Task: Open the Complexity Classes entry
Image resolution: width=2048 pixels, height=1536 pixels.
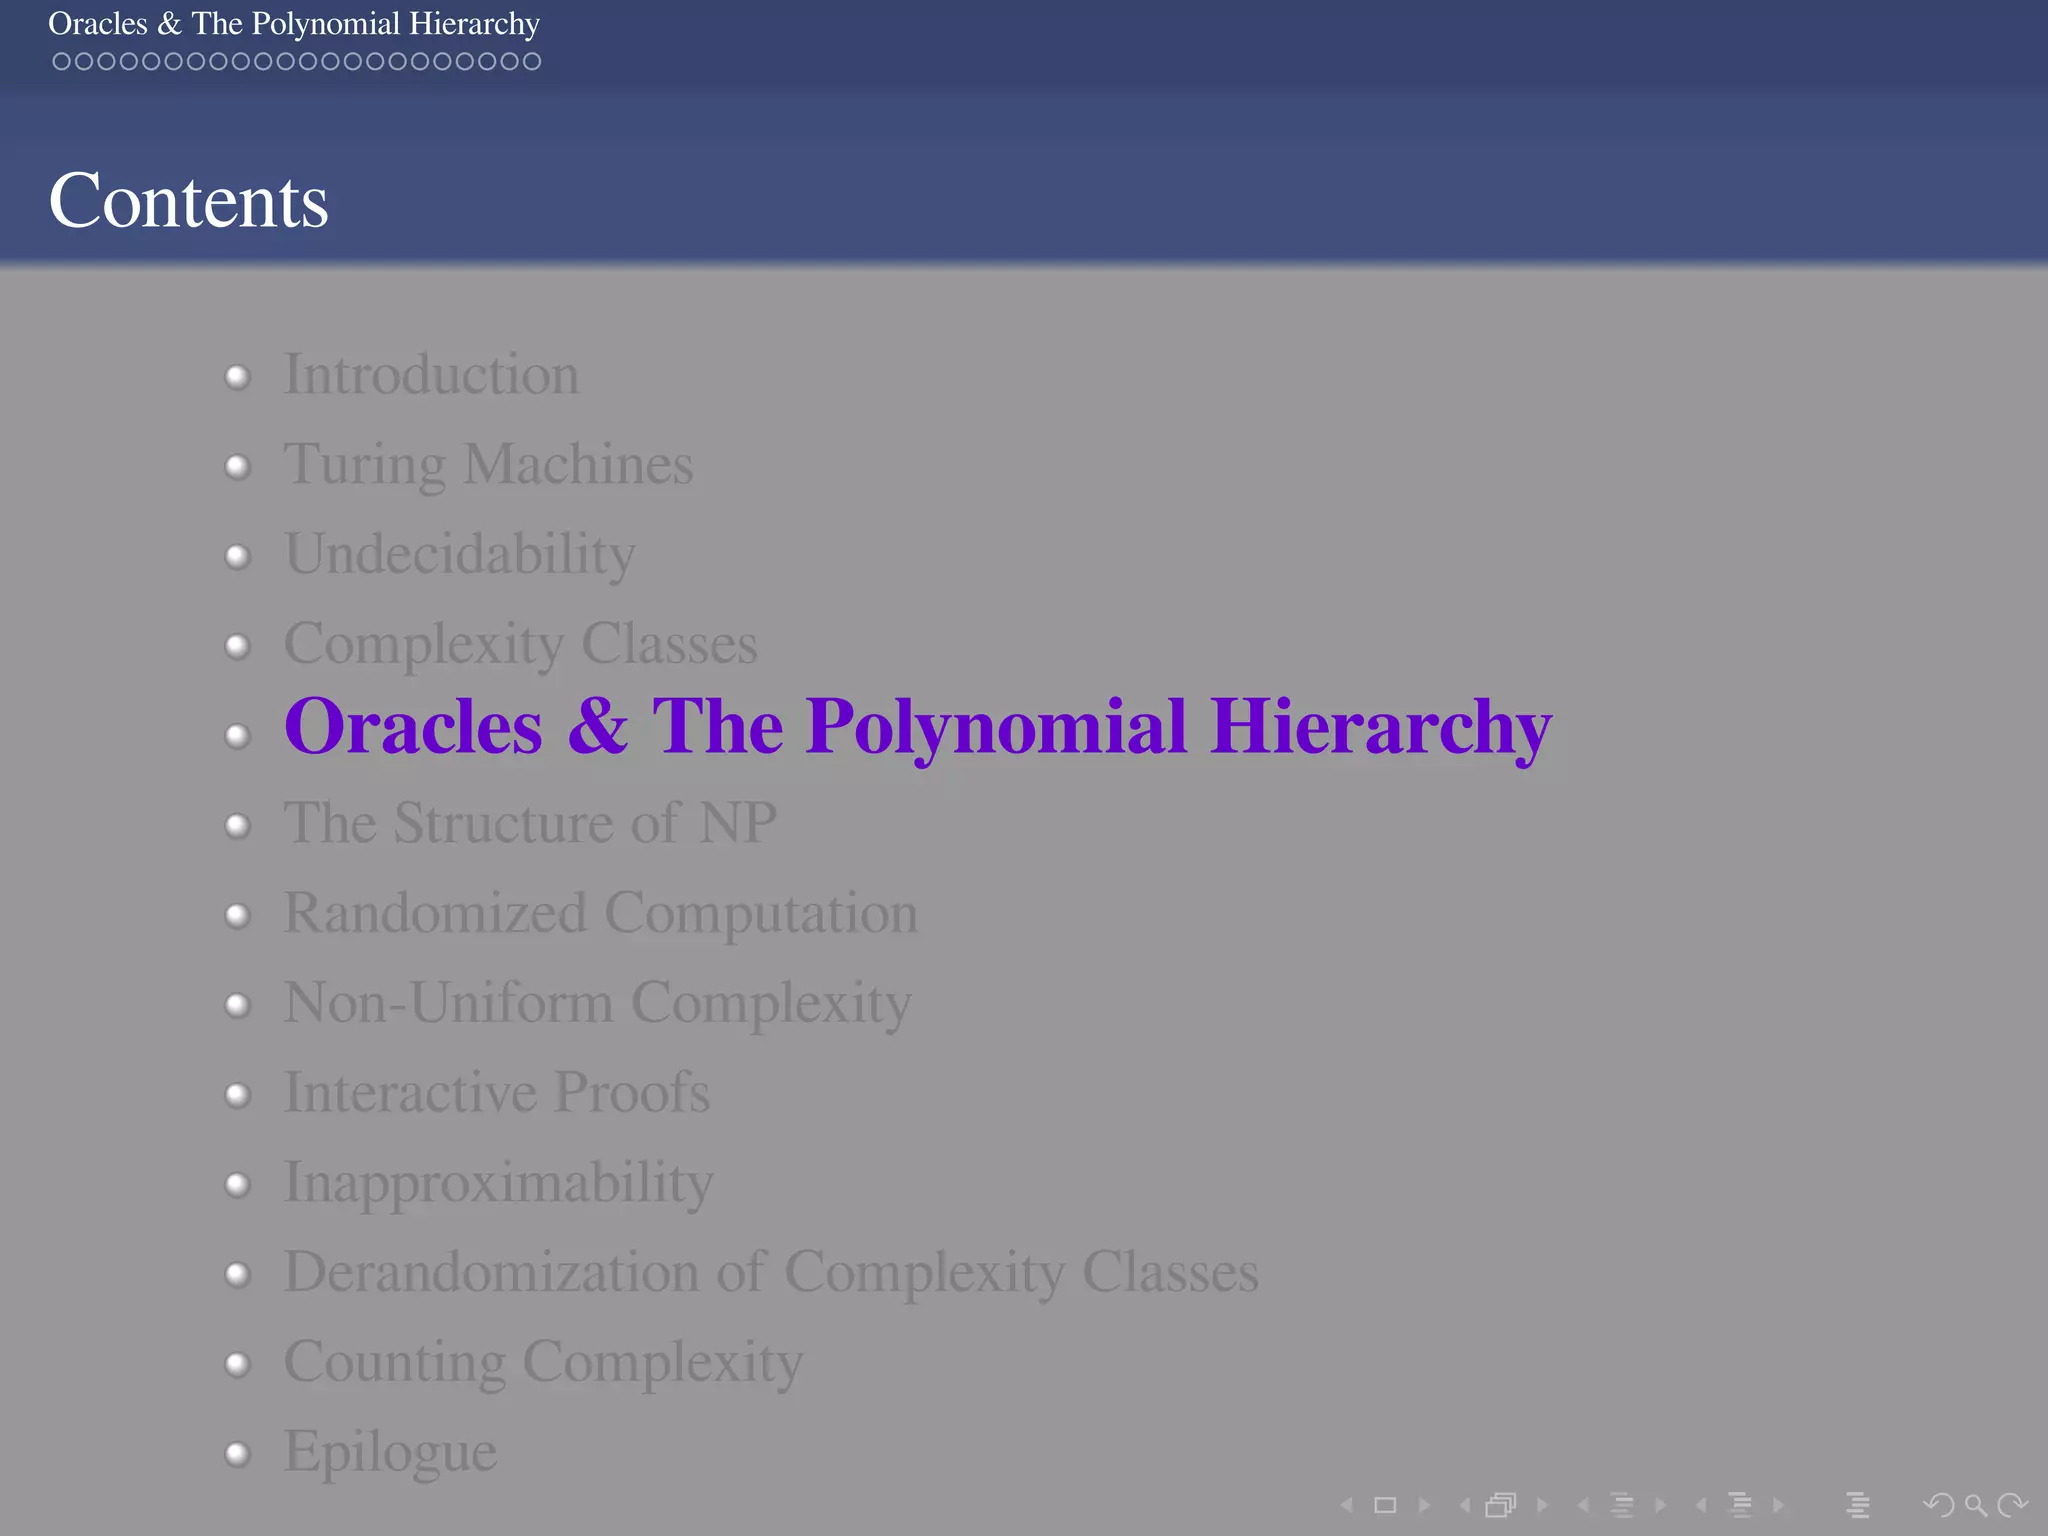Action: pos(520,645)
